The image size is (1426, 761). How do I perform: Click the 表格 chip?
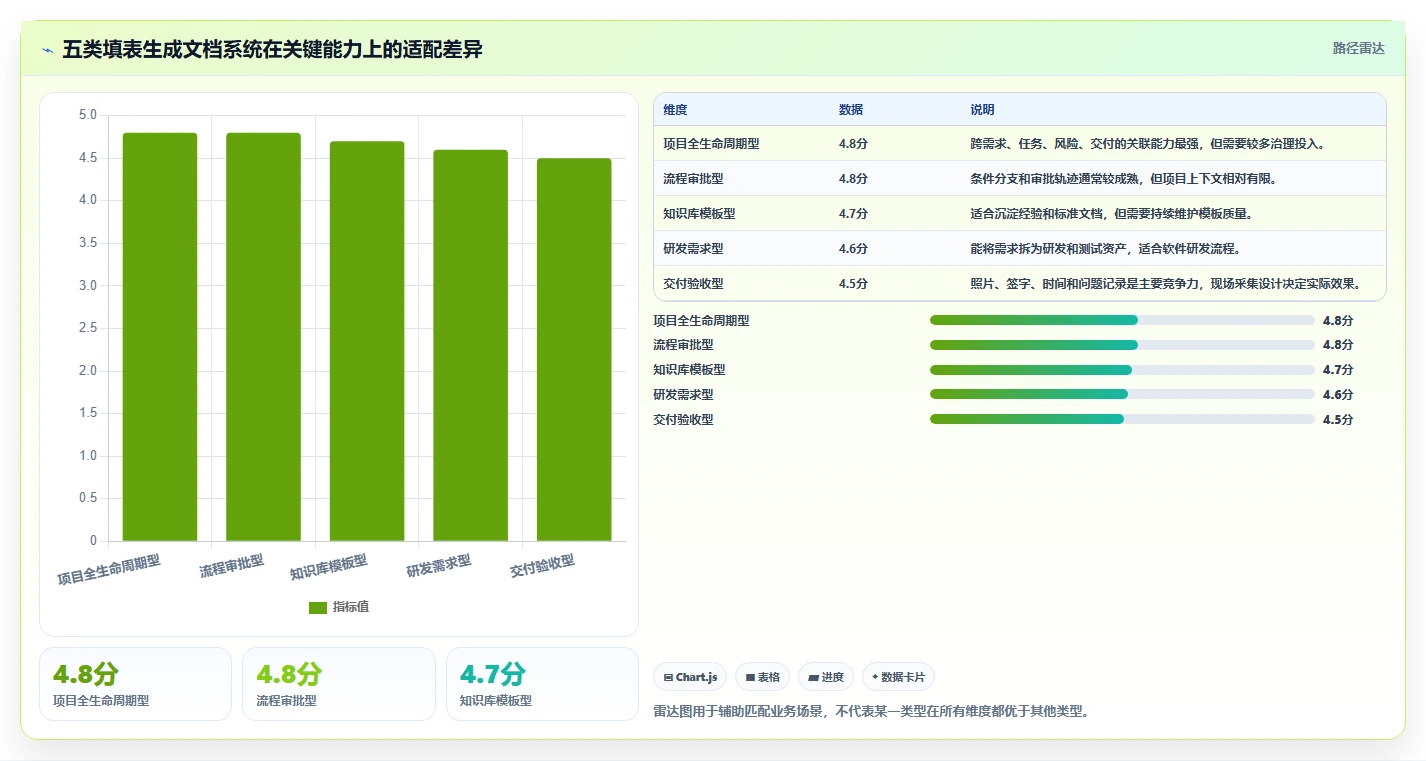[x=762, y=677]
